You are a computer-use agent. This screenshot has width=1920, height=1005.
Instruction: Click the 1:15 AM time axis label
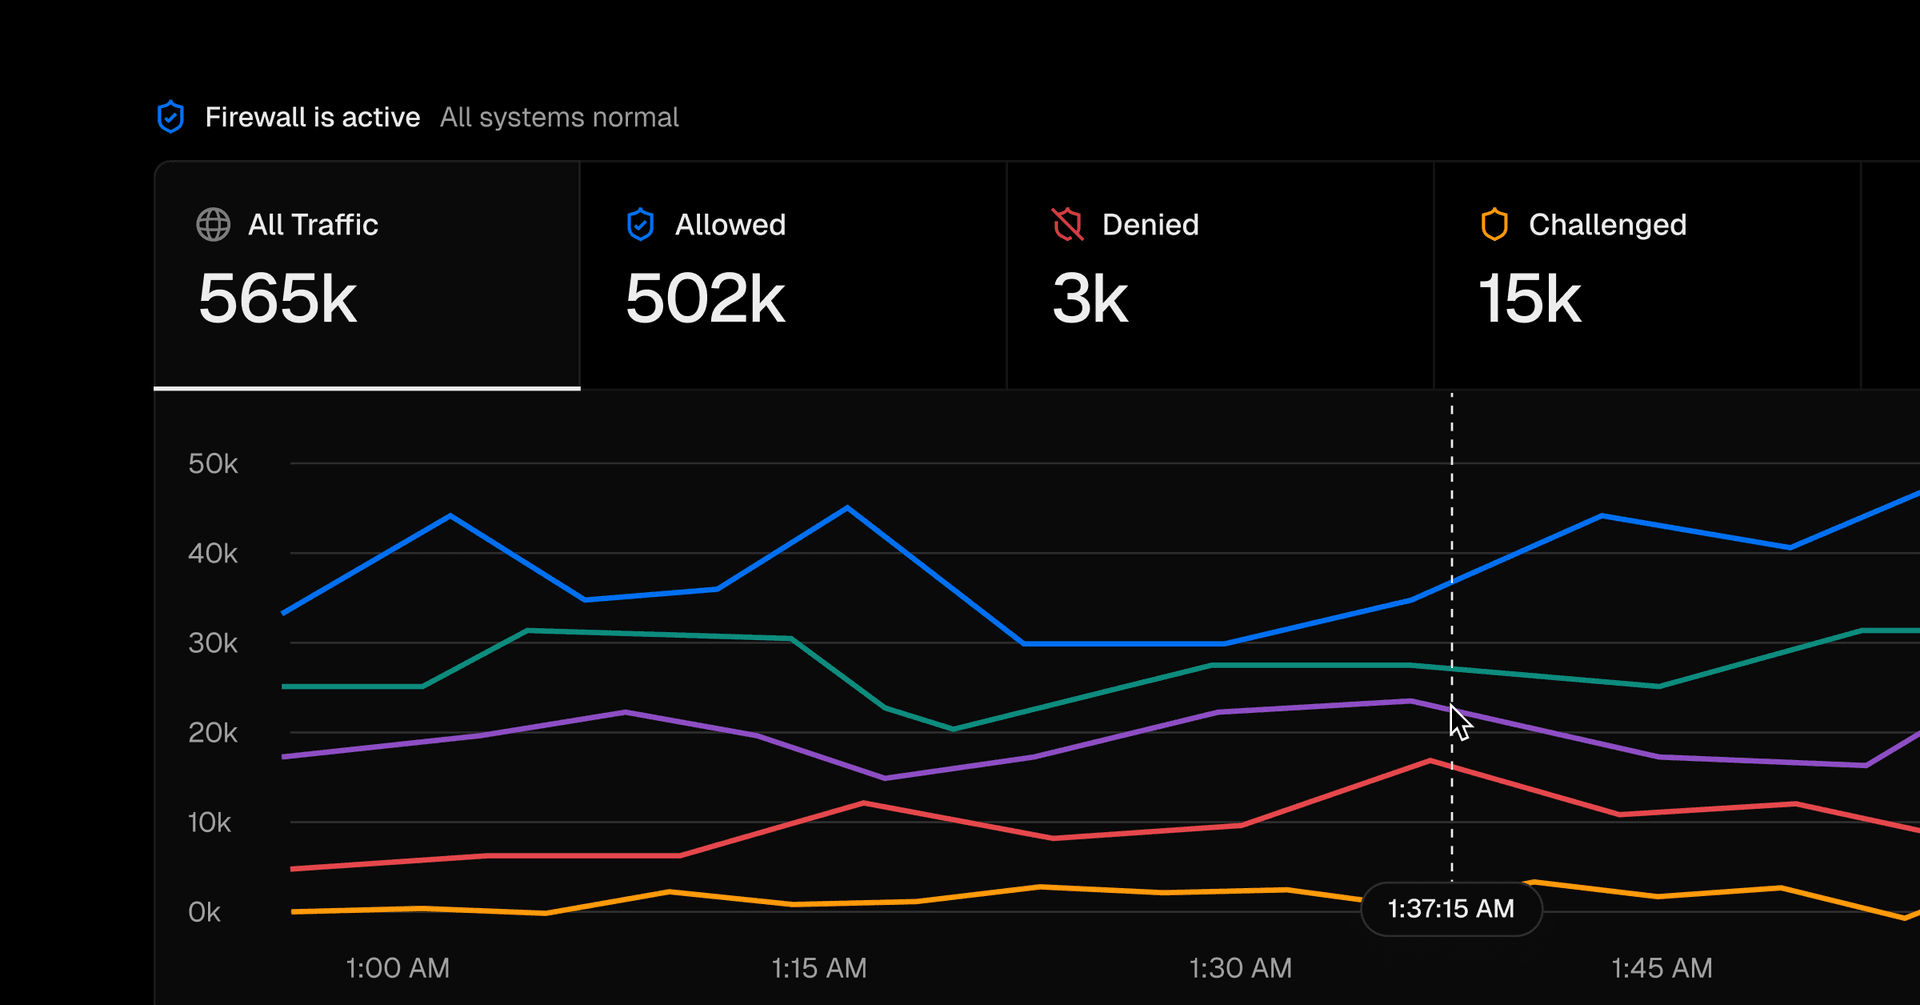click(x=818, y=968)
